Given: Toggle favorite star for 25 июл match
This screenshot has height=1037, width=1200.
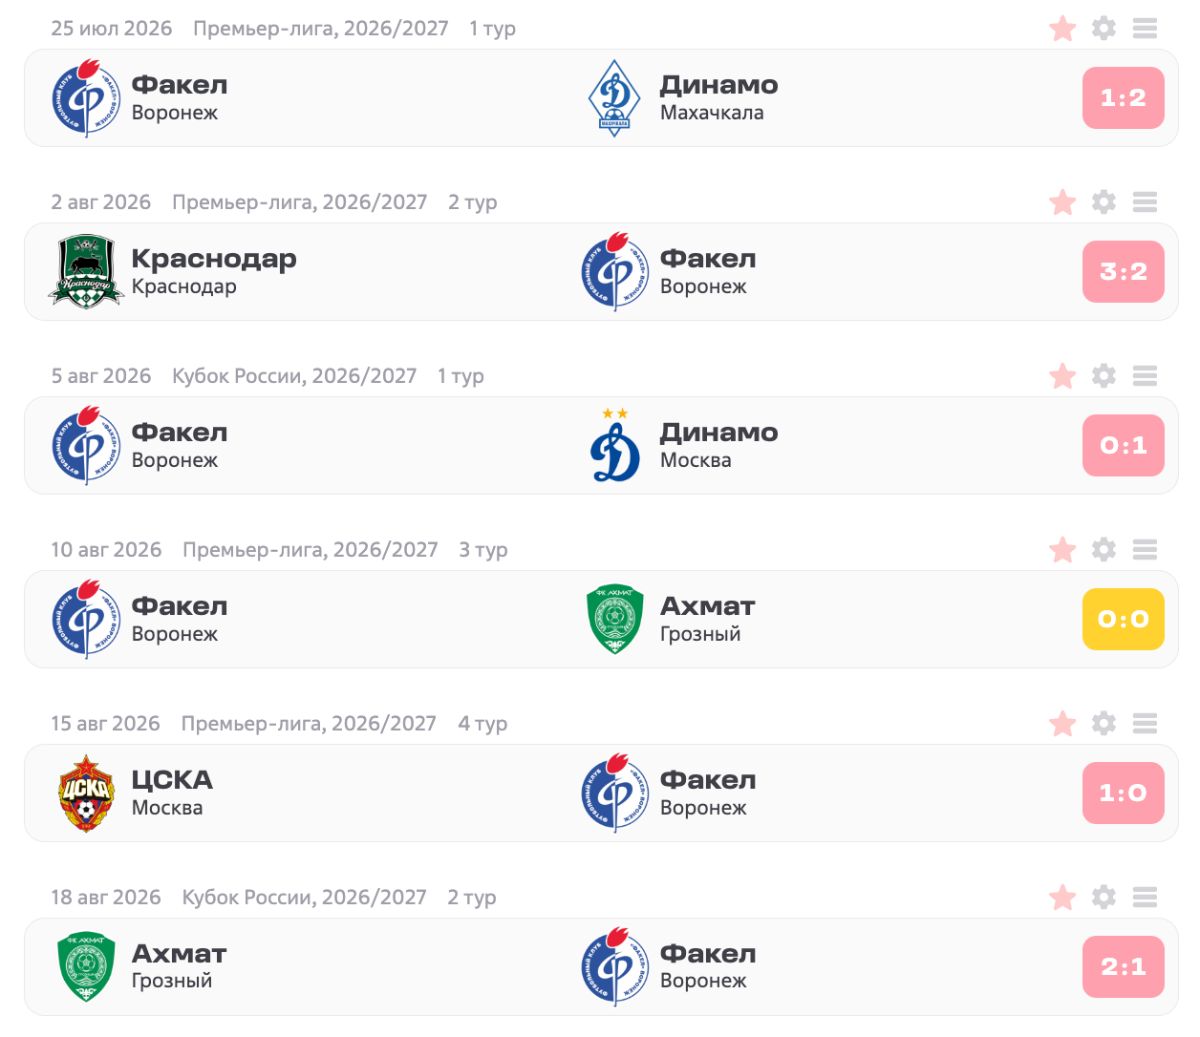Looking at the screenshot, I should [1062, 28].
